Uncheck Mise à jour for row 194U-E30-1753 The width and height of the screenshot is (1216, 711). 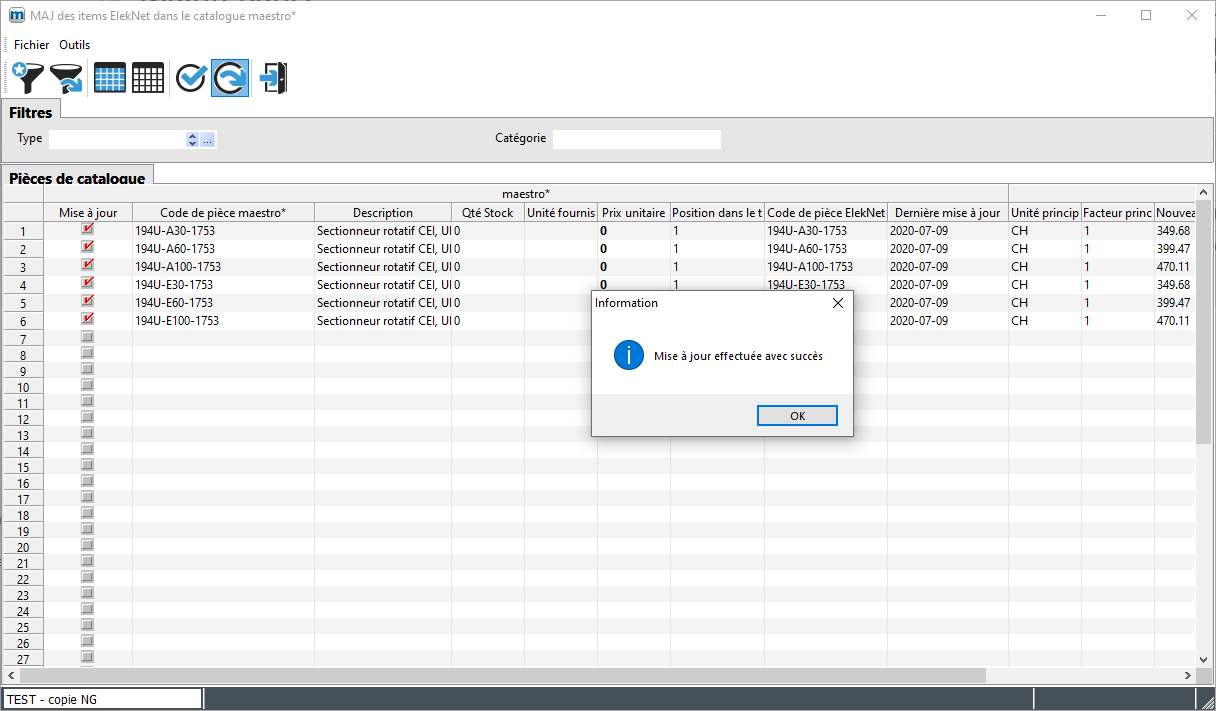(x=88, y=283)
